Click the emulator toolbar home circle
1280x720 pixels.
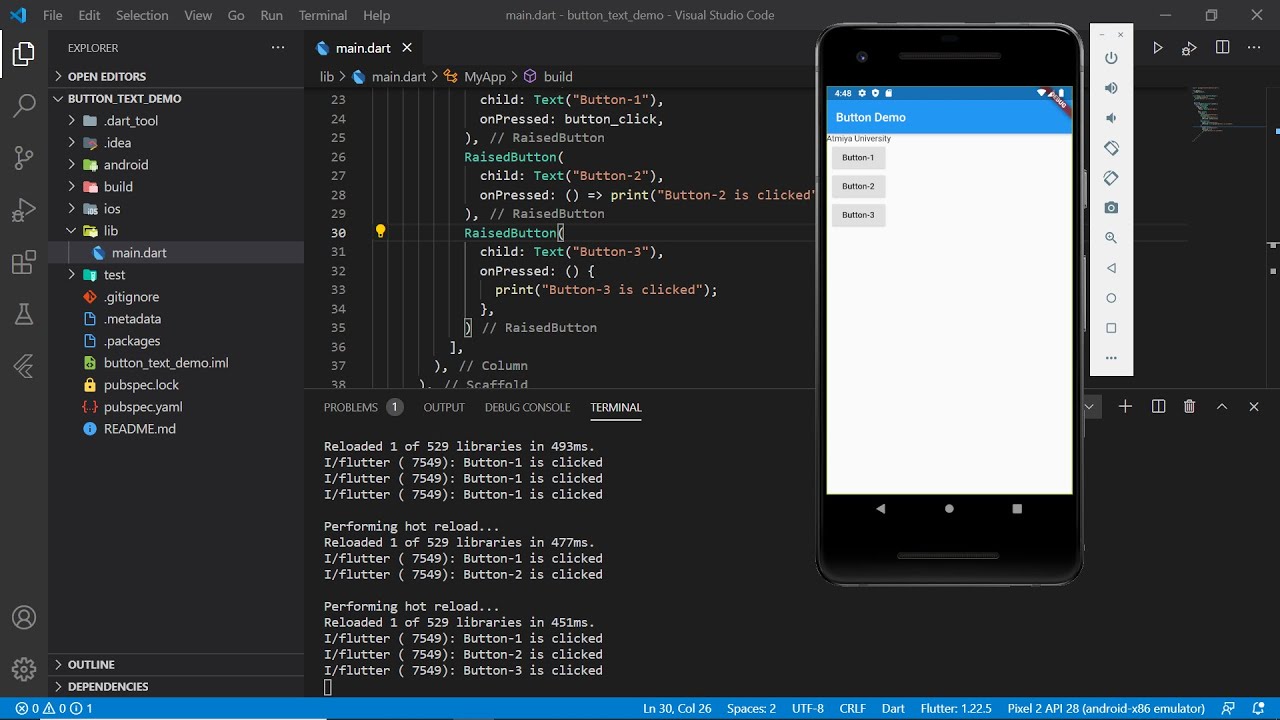(x=1111, y=298)
